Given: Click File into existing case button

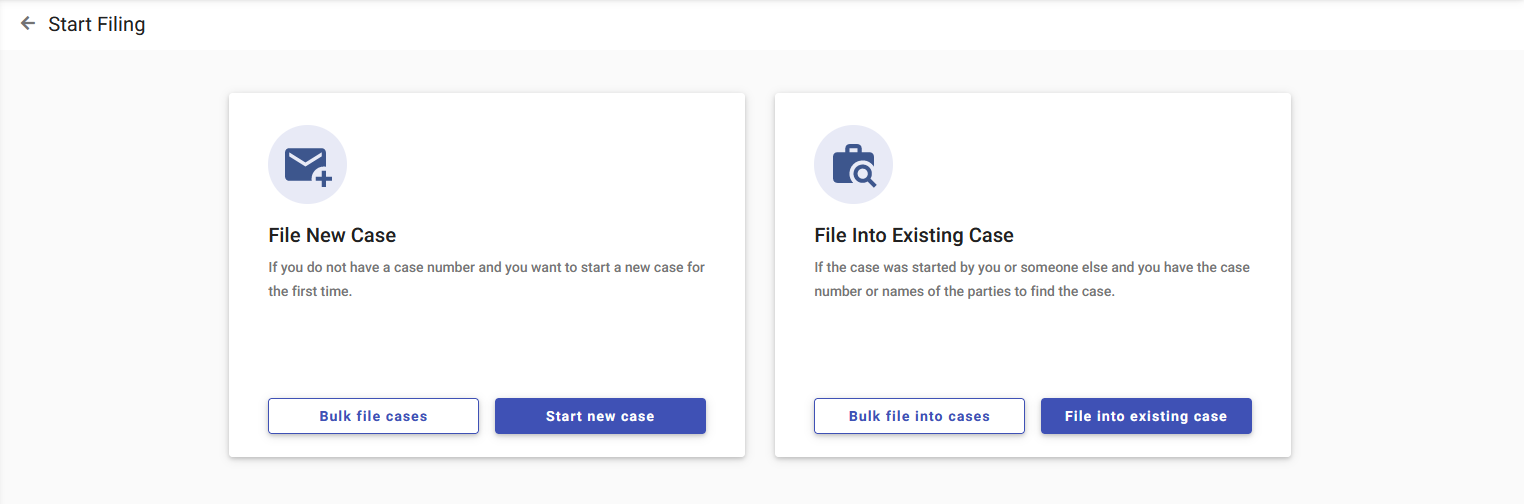Looking at the screenshot, I should (1146, 416).
